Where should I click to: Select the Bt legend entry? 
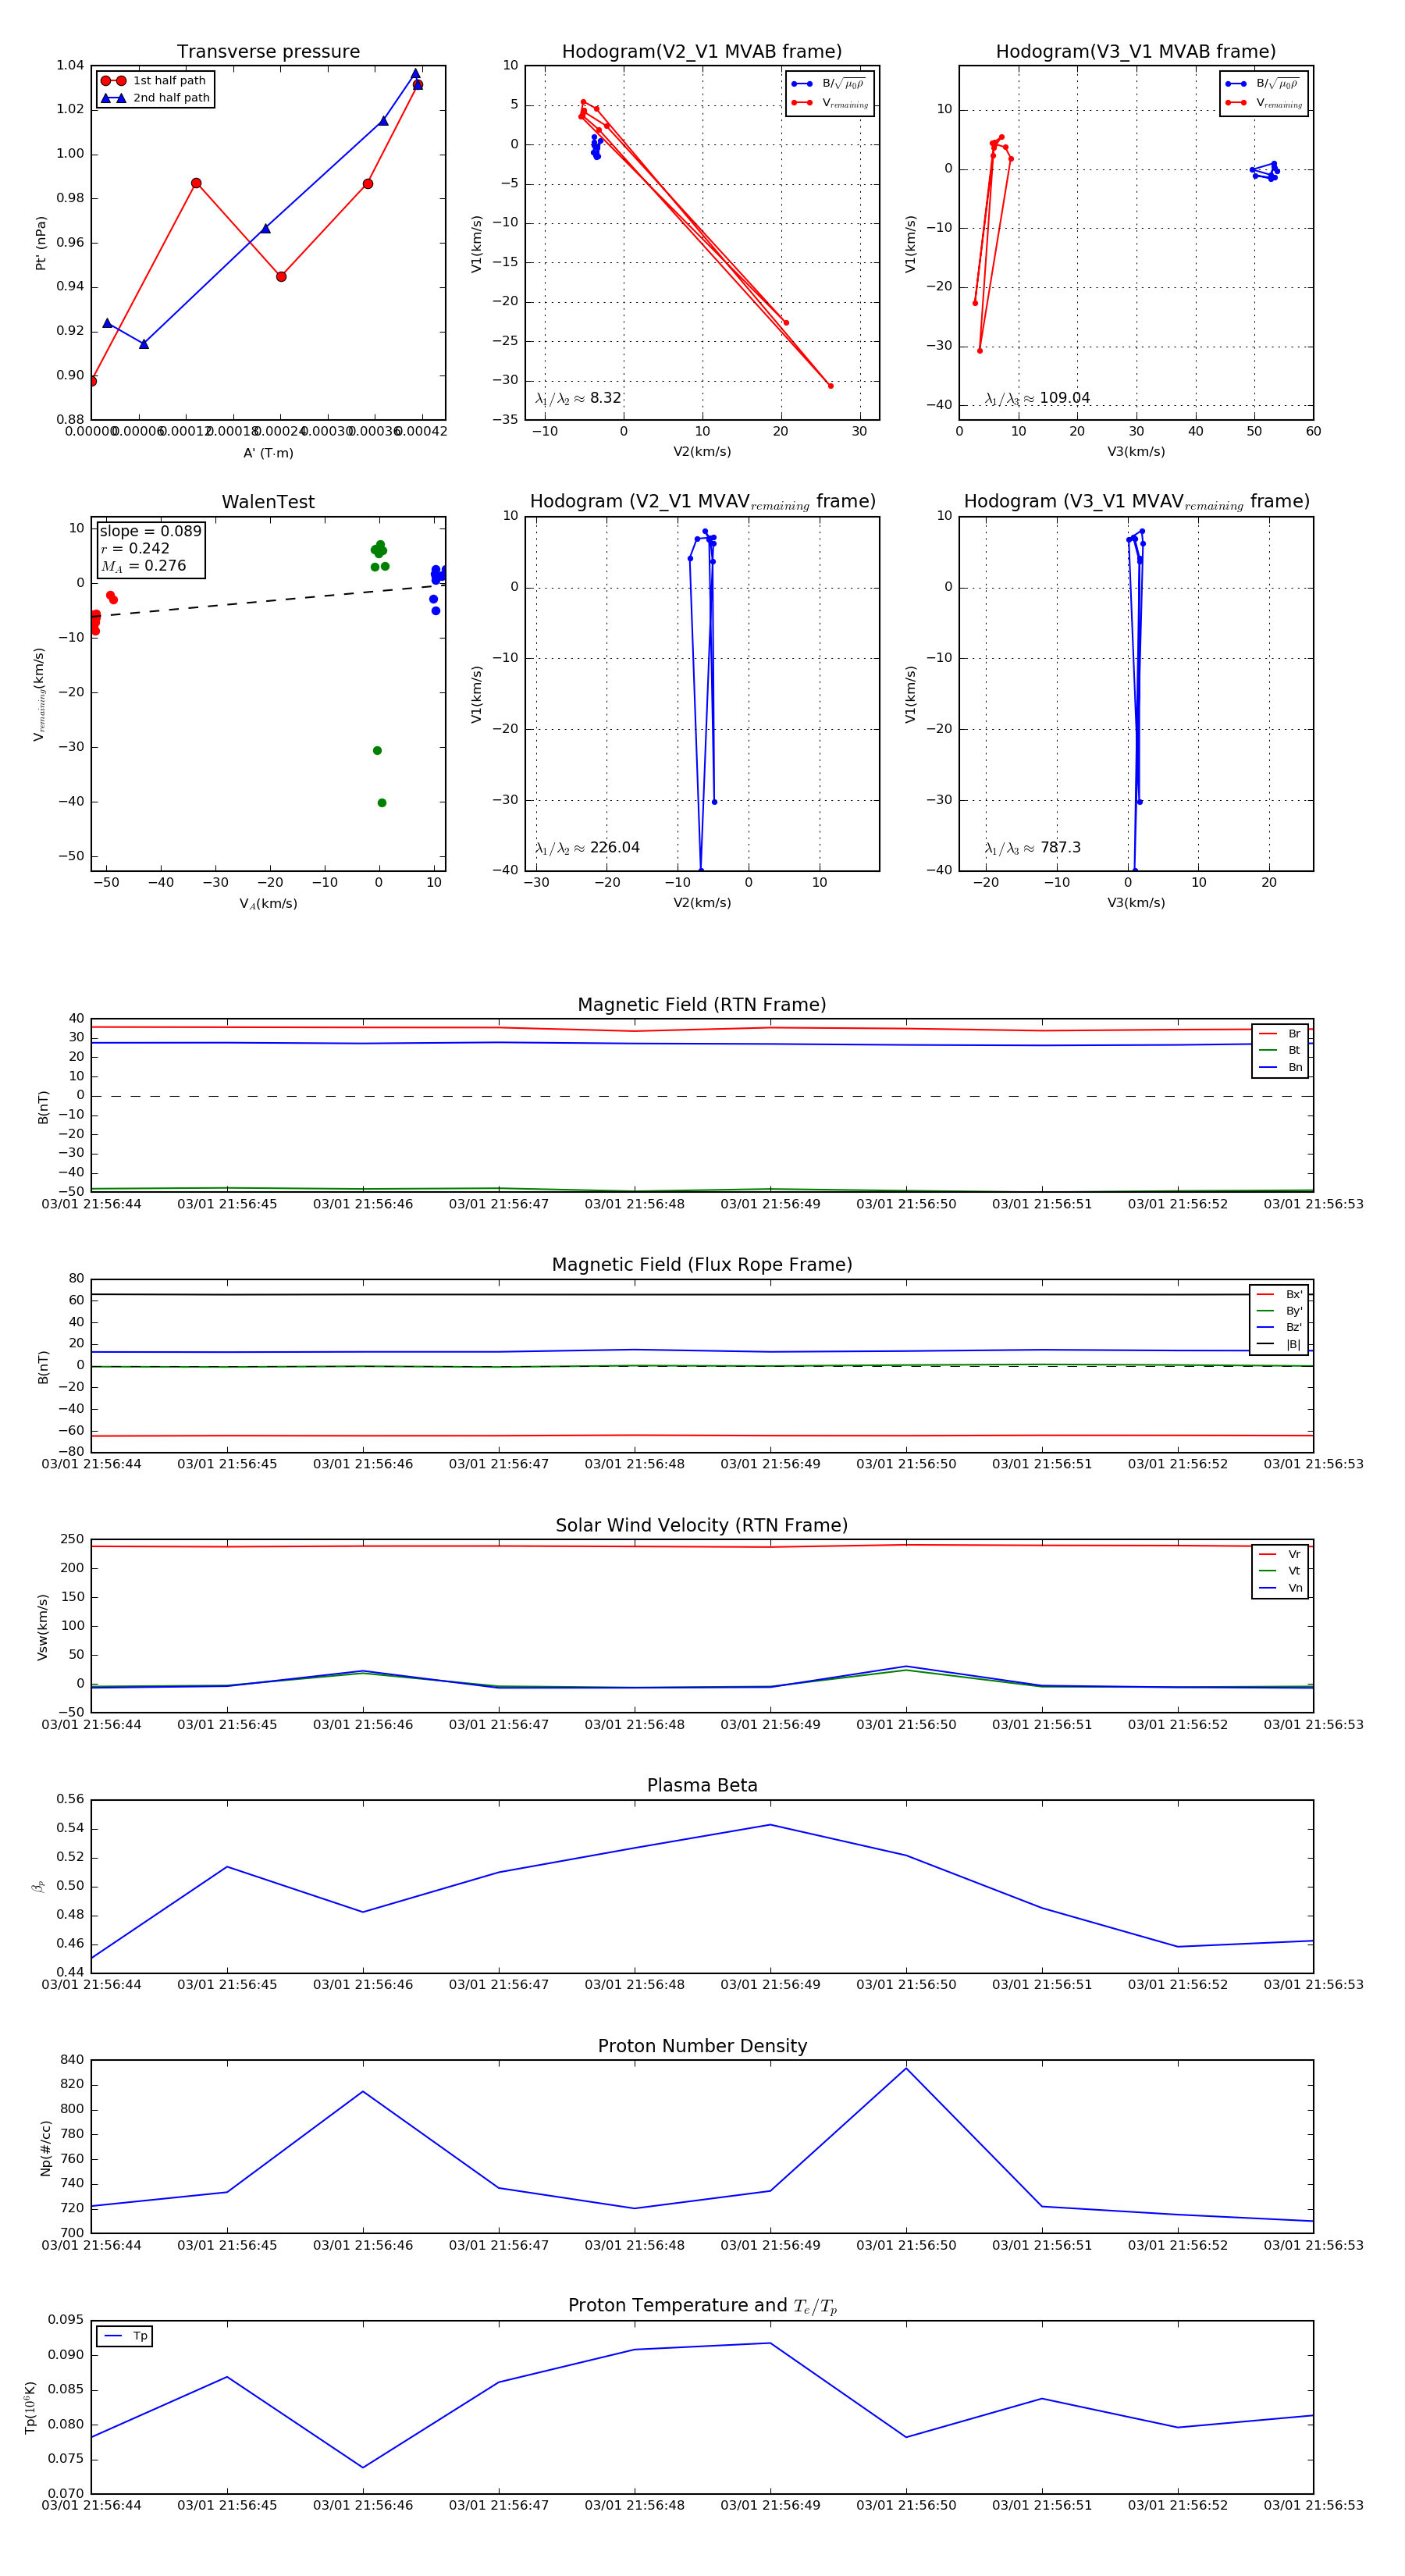[x=1280, y=1051]
